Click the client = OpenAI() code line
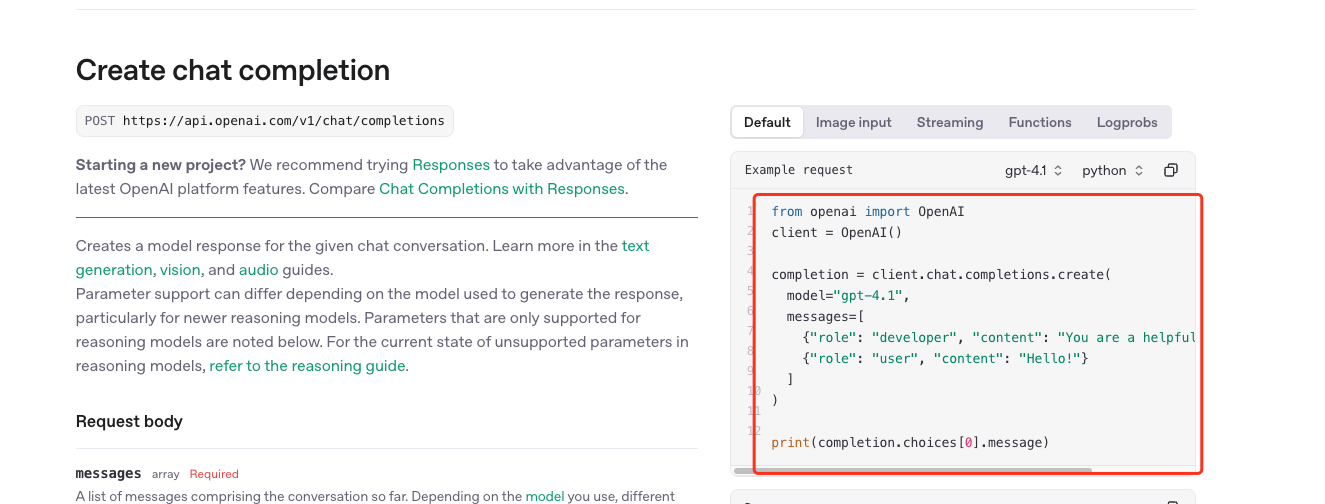1325x504 pixels. tap(837, 233)
